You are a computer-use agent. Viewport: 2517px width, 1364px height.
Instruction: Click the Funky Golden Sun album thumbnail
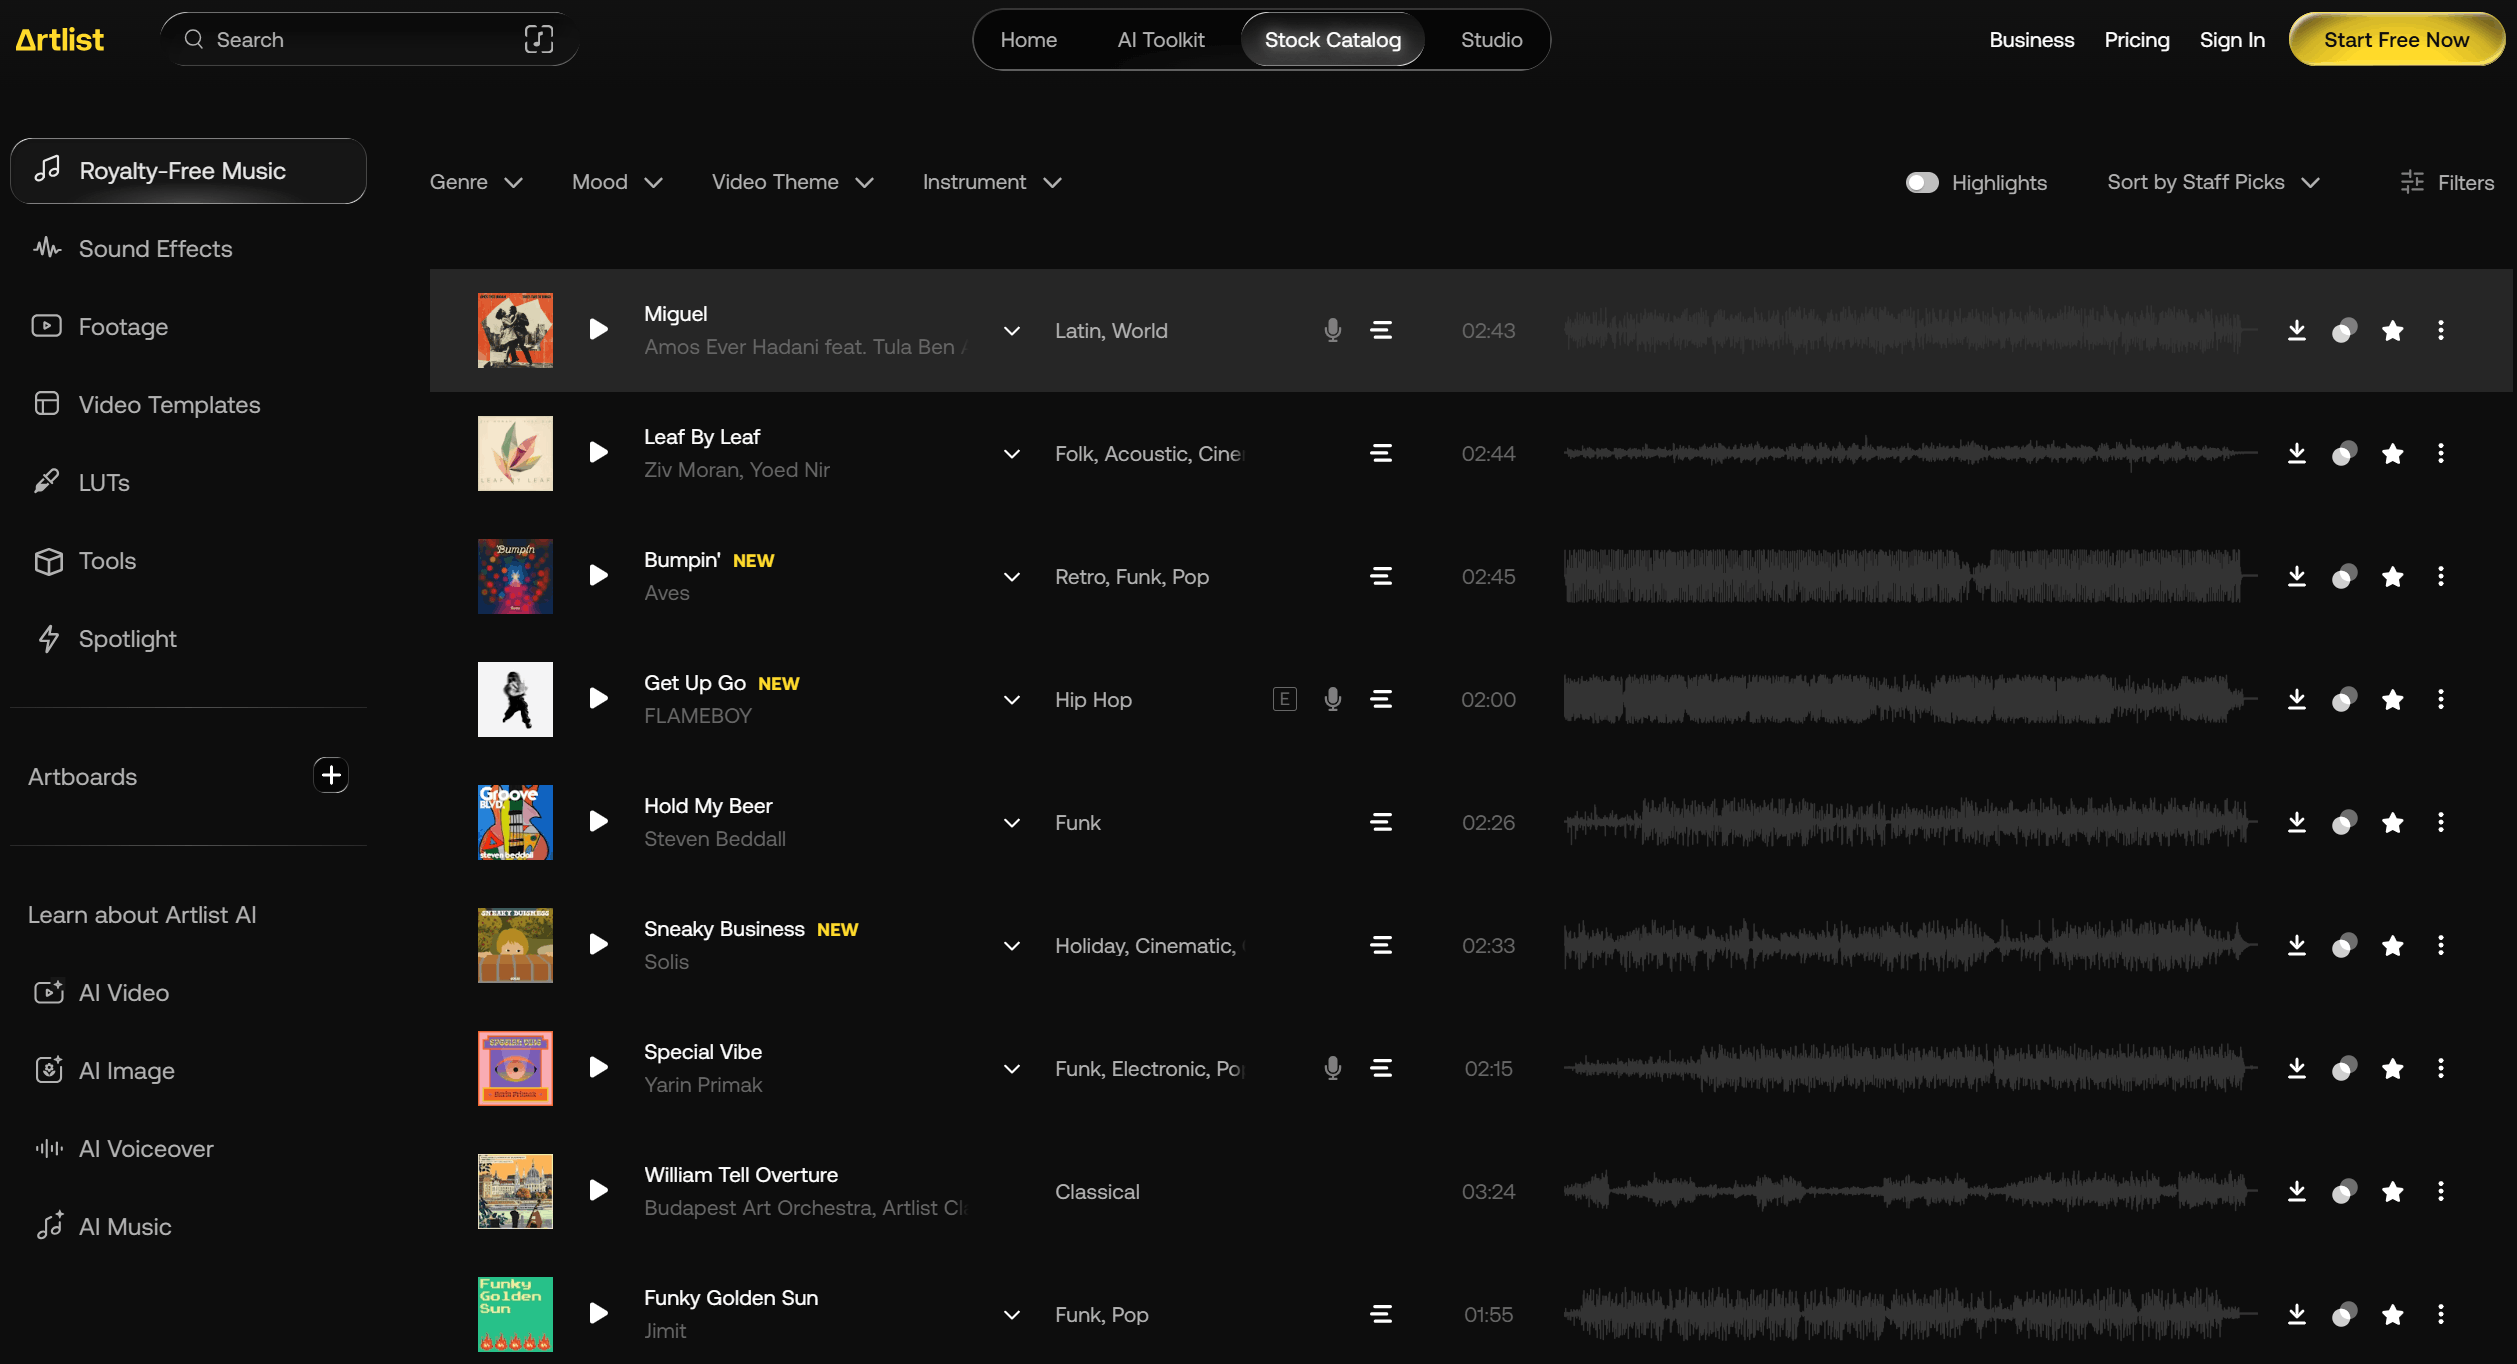coord(515,1314)
